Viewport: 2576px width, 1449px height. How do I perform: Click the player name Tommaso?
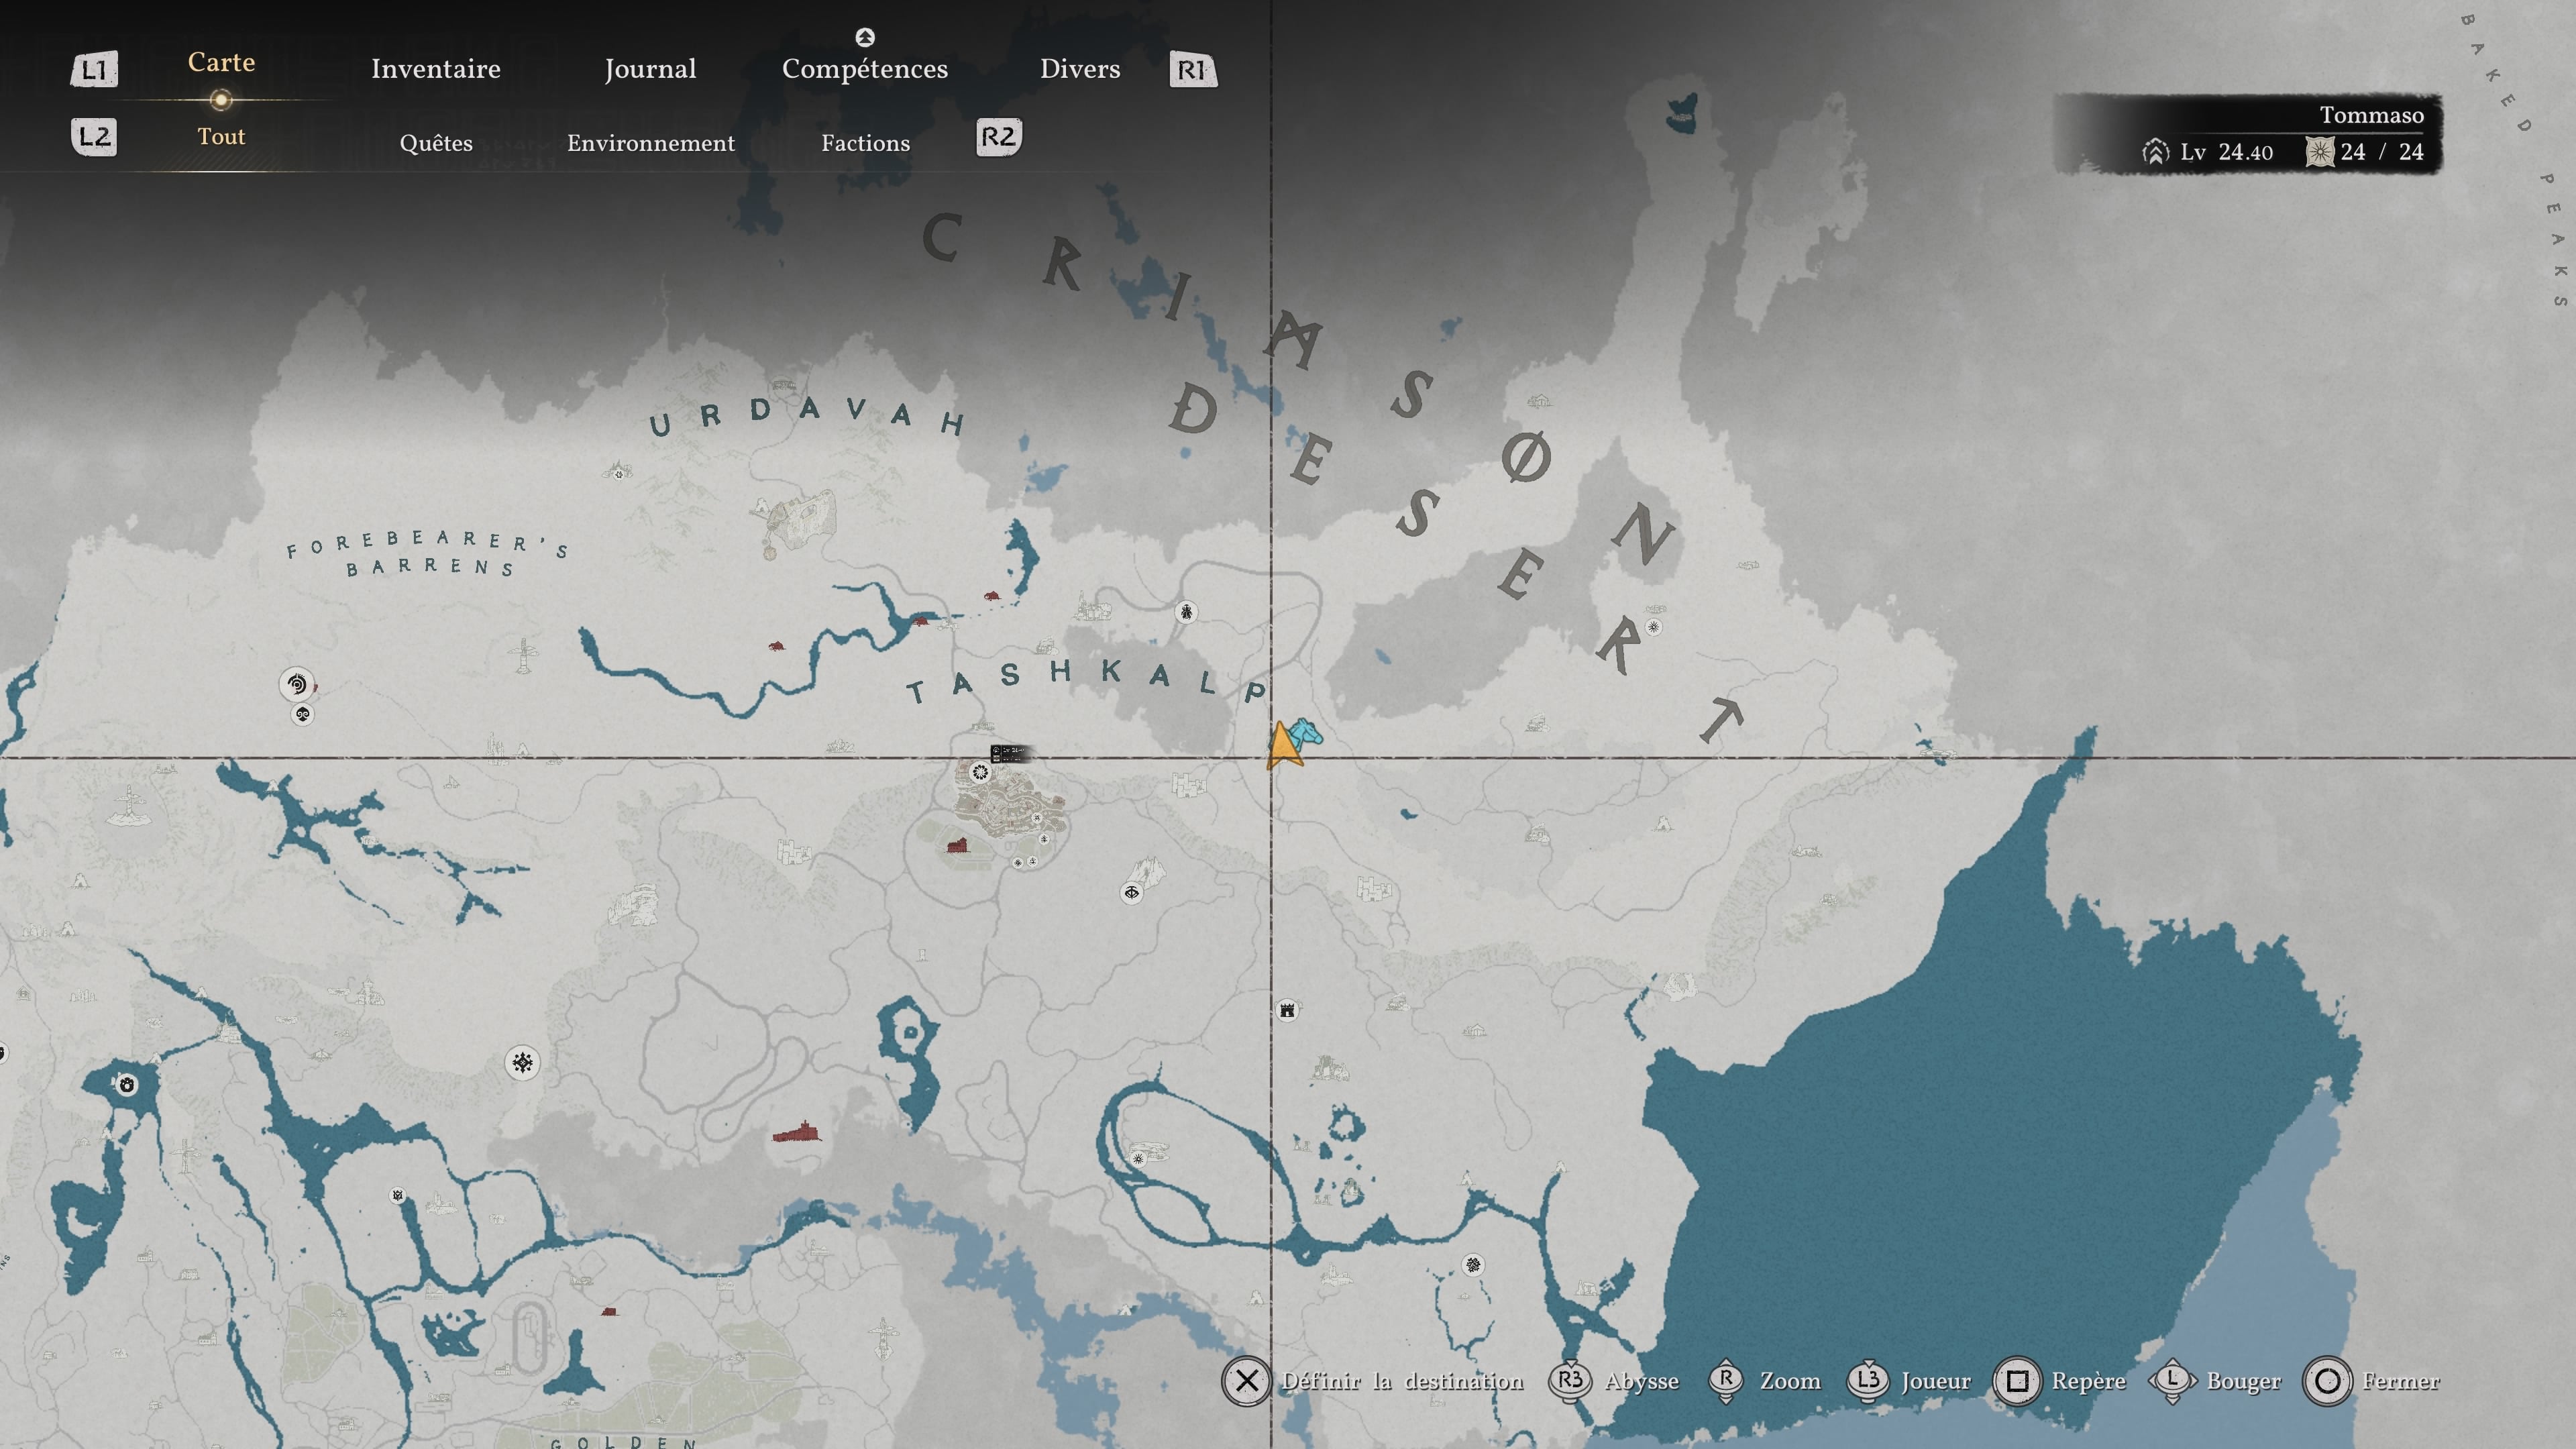(2372, 115)
